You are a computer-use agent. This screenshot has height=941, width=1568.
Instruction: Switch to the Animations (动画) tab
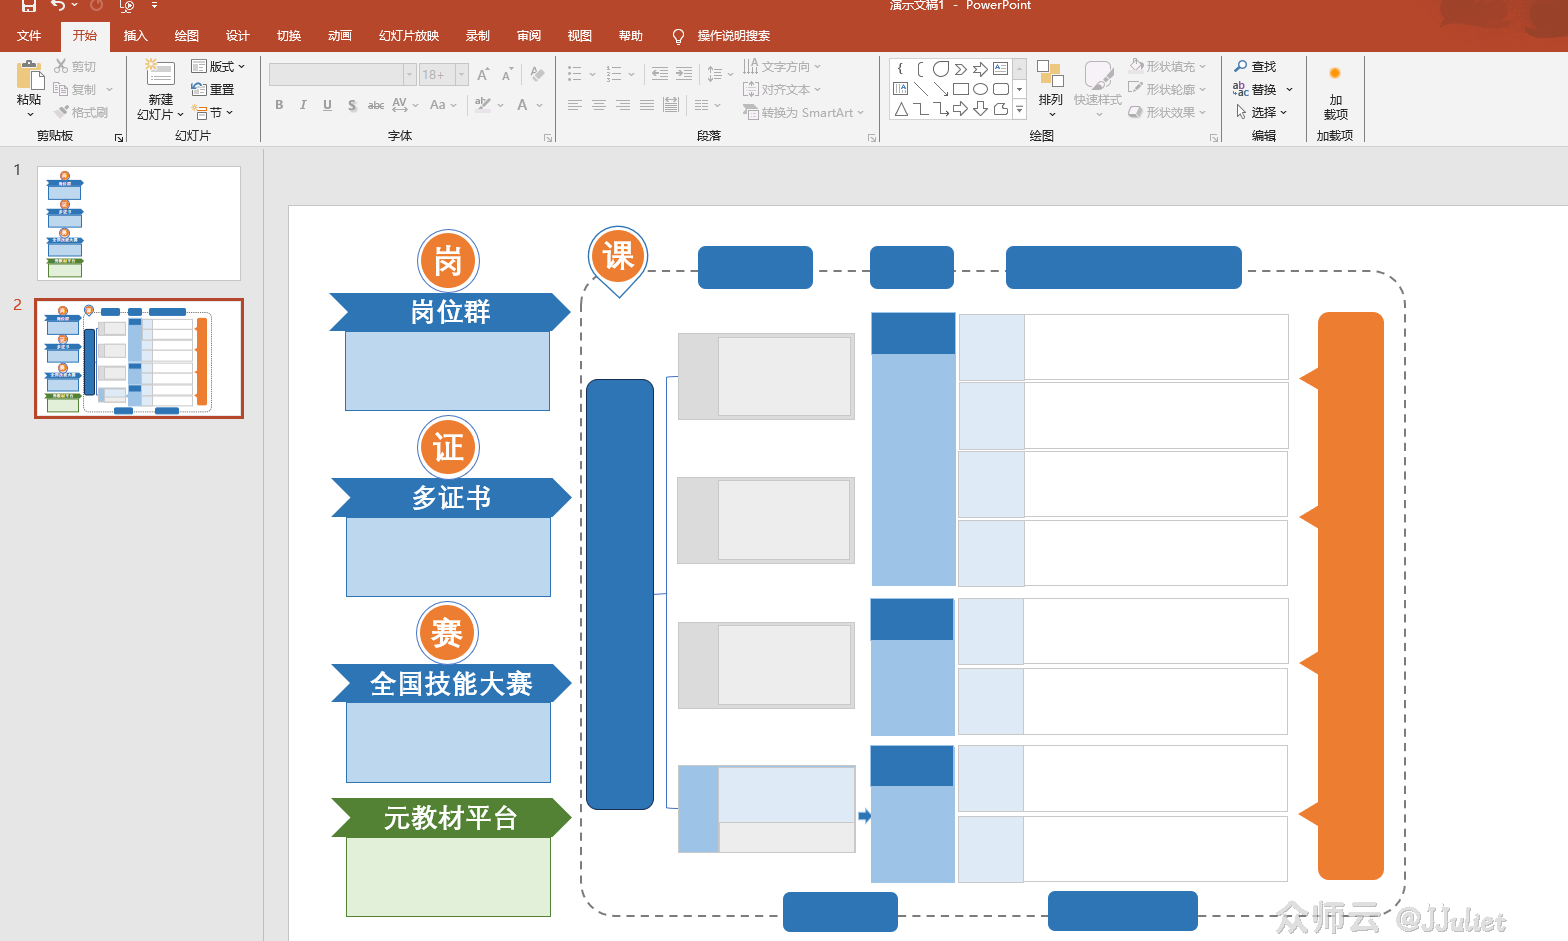(340, 36)
